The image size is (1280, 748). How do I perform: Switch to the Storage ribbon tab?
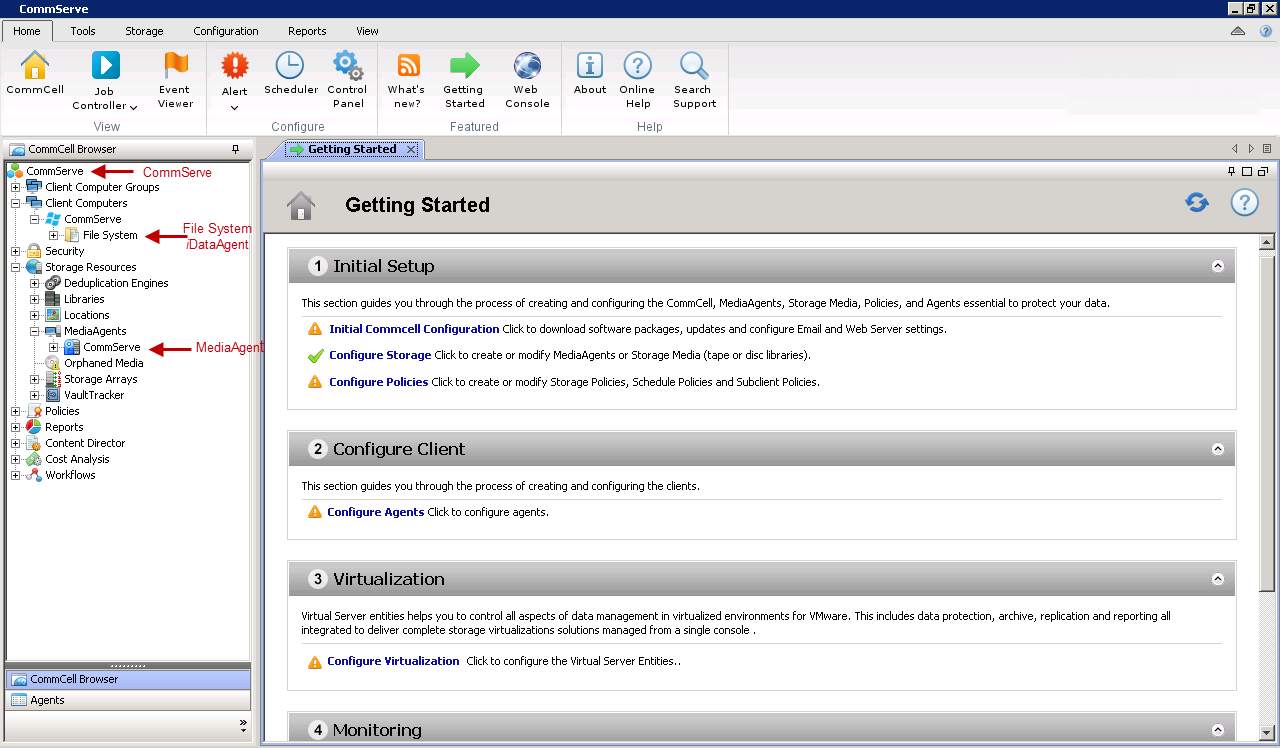(144, 31)
